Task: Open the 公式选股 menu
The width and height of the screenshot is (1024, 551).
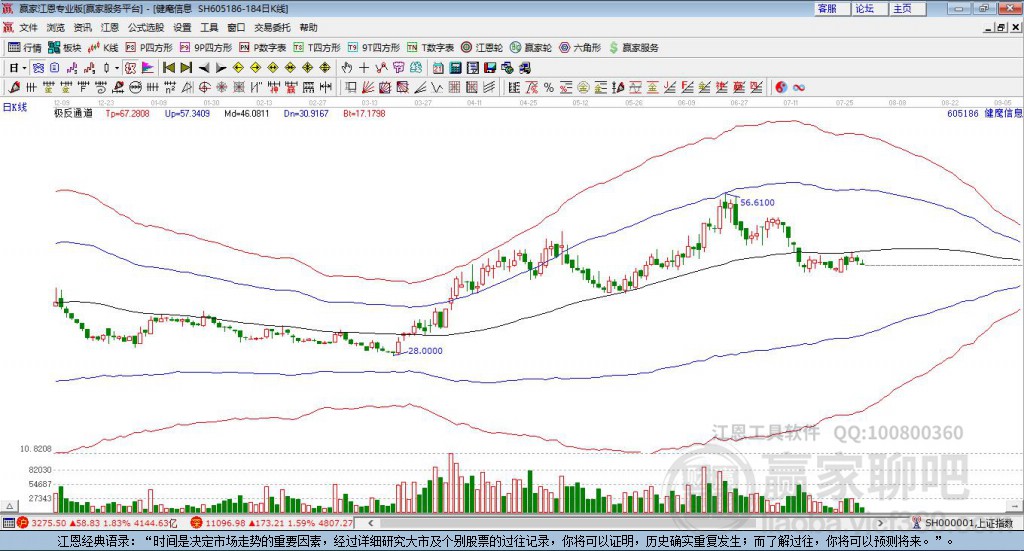Action: pos(146,27)
